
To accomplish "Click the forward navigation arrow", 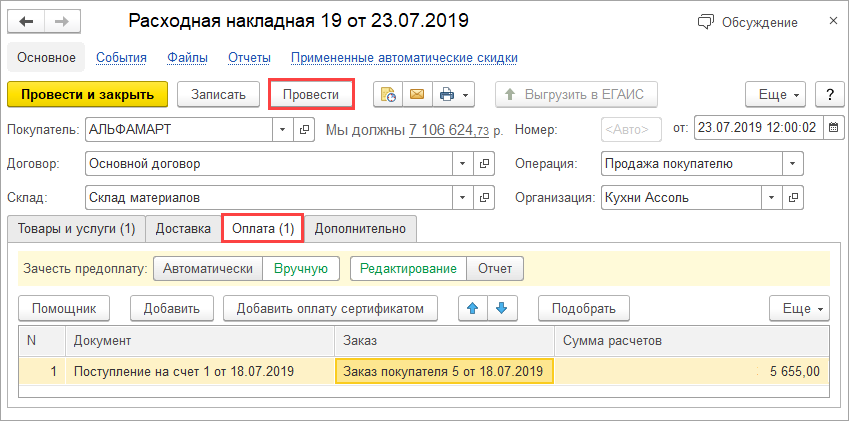I will (60, 21).
